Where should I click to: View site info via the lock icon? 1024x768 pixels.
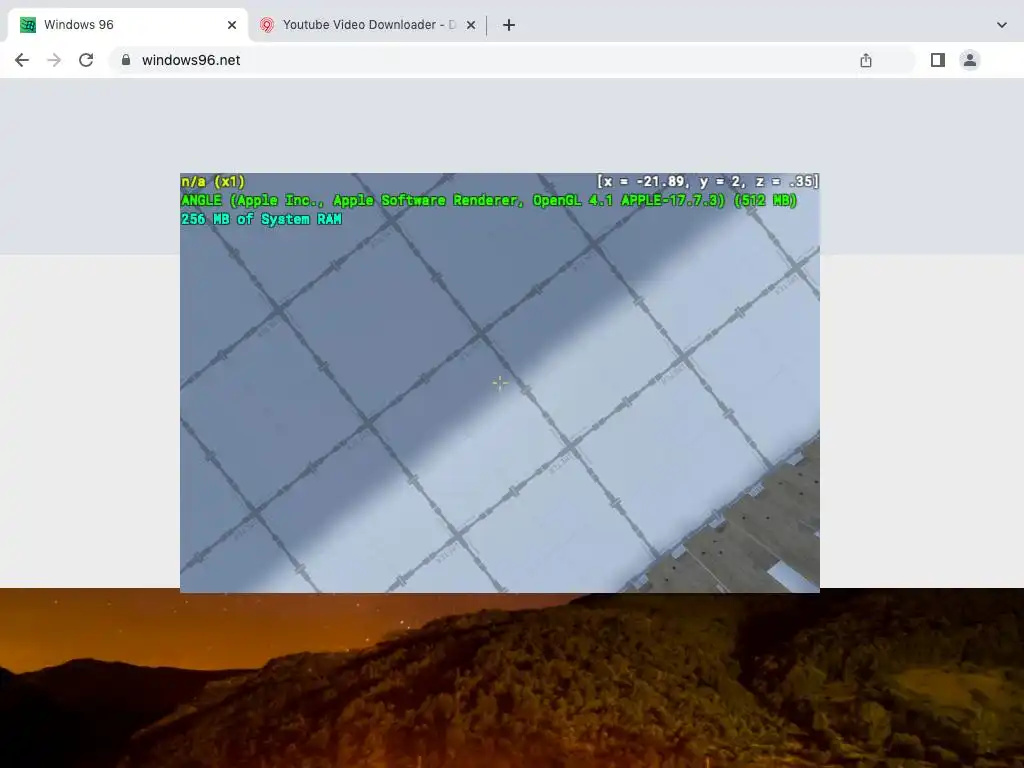click(126, 60)
